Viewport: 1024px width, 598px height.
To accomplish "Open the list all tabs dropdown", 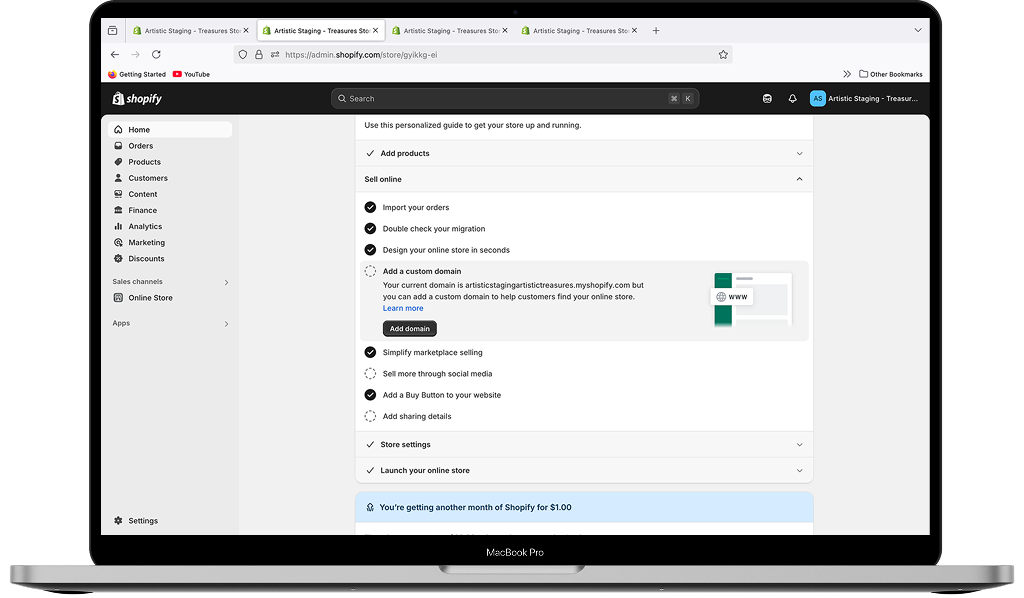I will click(x=918, y=30).
